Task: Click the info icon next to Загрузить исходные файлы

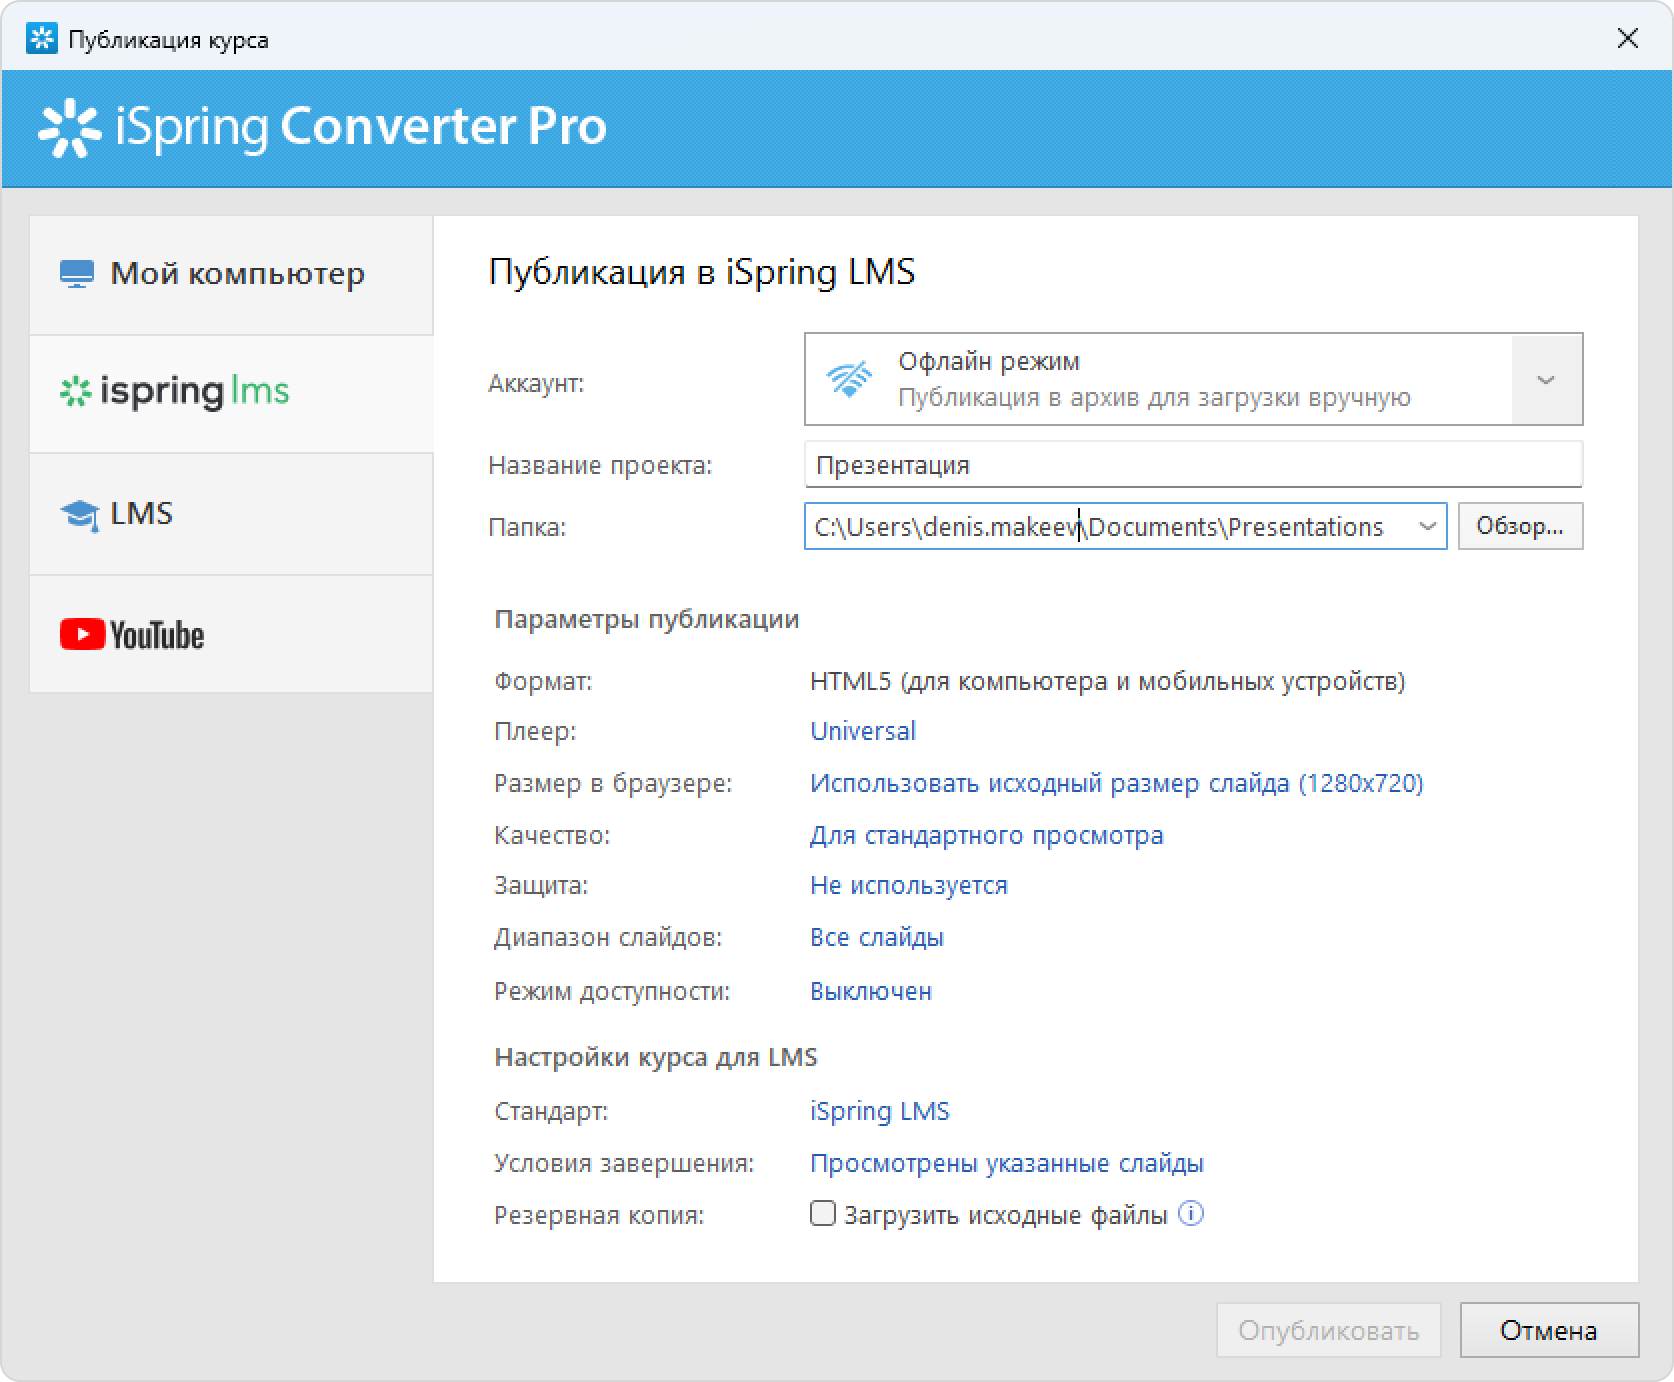Action: pos(1191,1214)
